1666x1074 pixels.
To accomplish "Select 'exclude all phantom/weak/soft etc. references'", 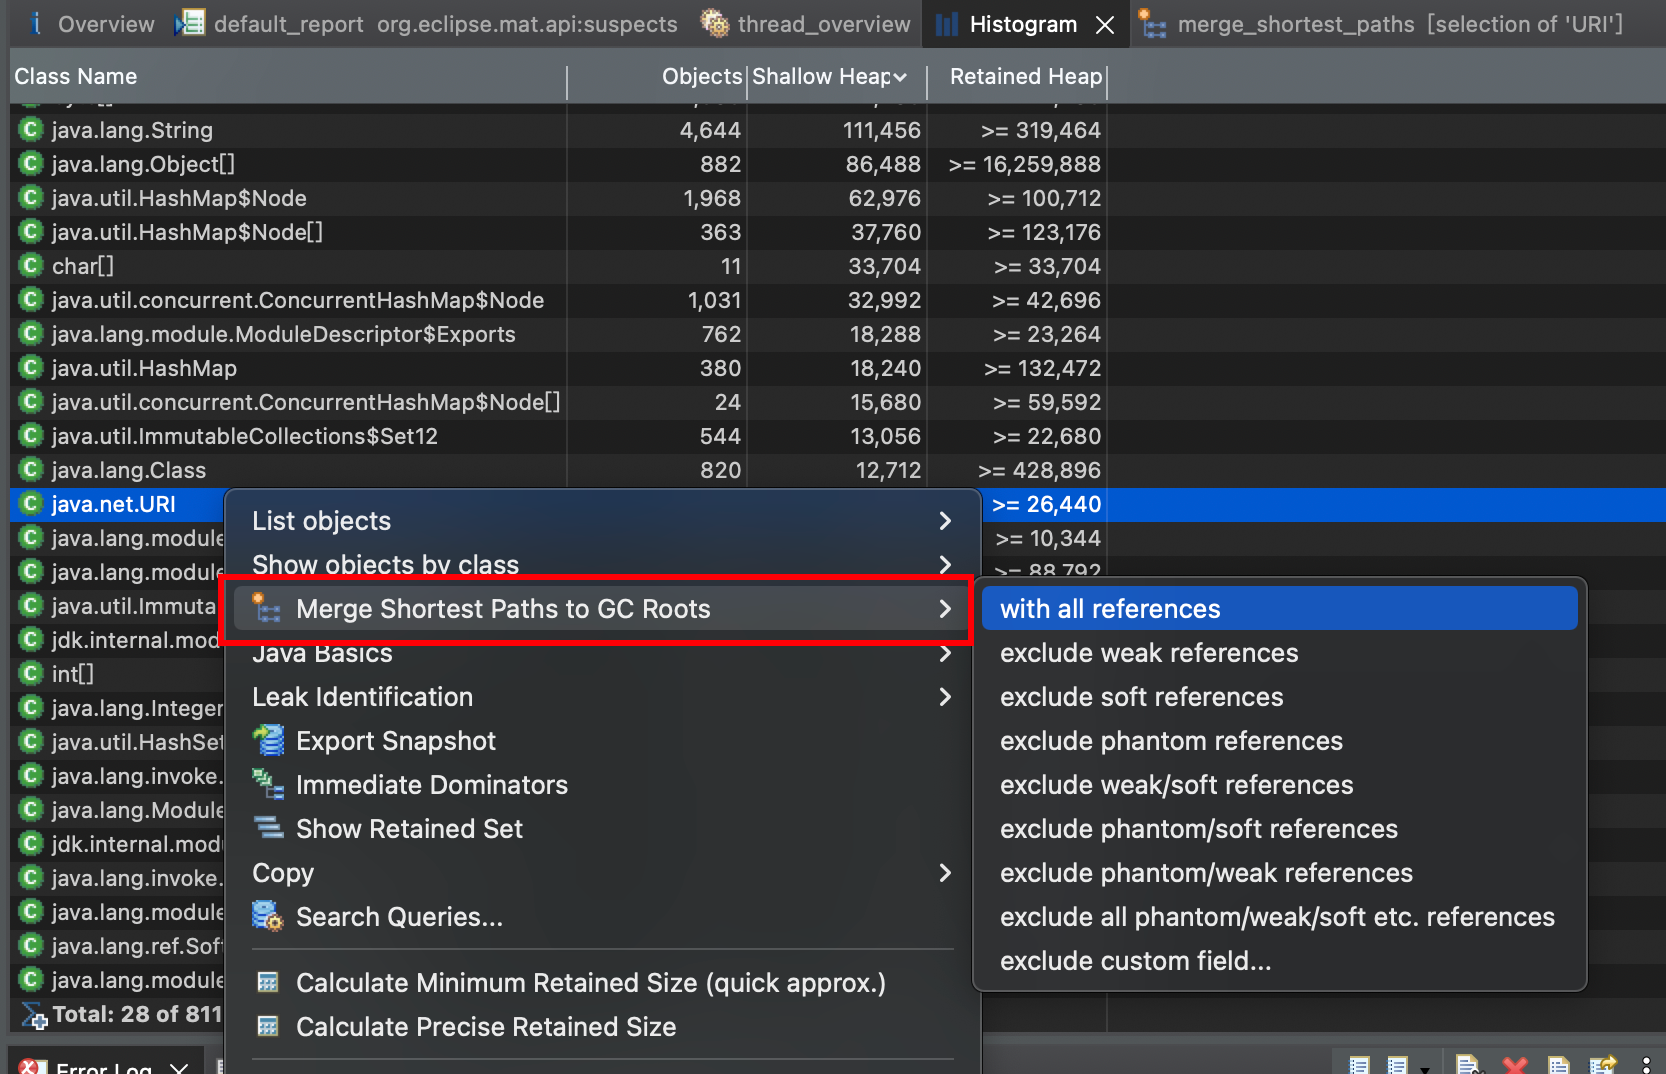I will click(1280, 917).
